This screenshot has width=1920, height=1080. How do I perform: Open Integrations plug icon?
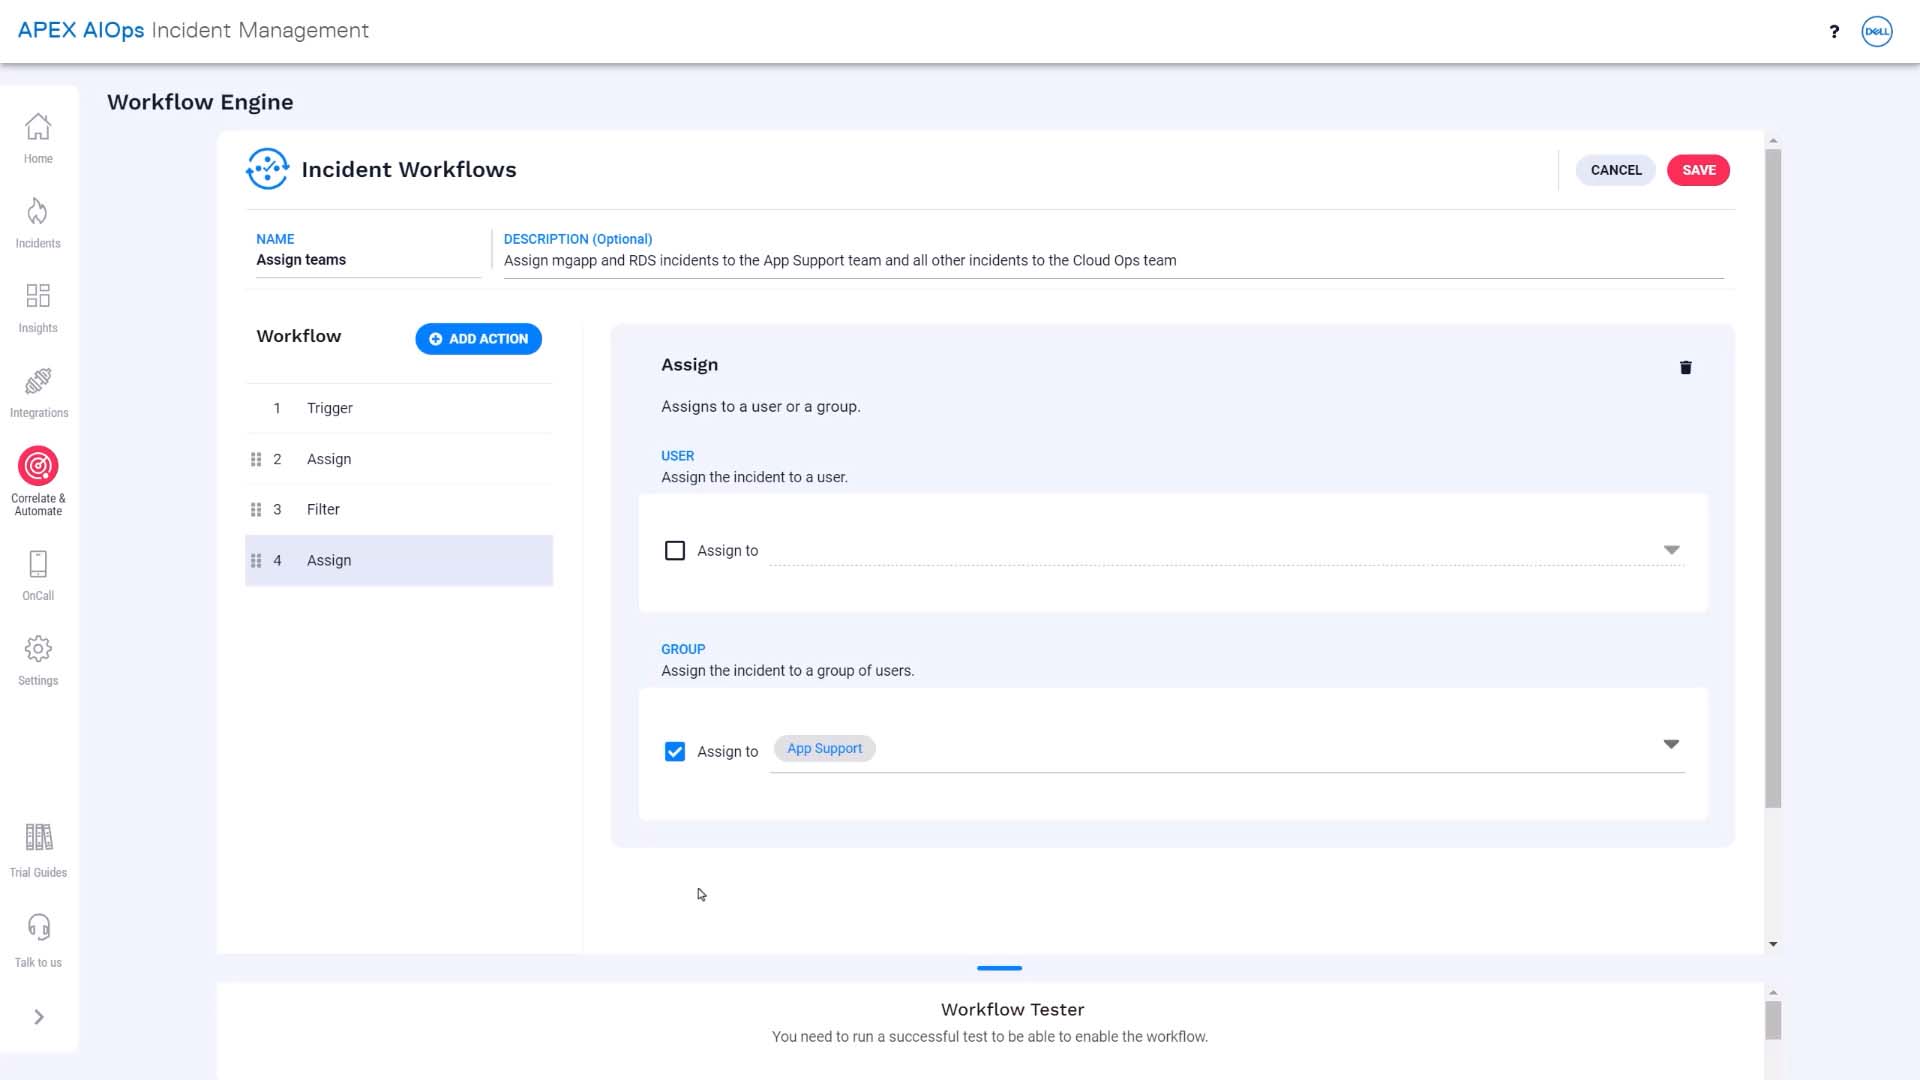38,381
